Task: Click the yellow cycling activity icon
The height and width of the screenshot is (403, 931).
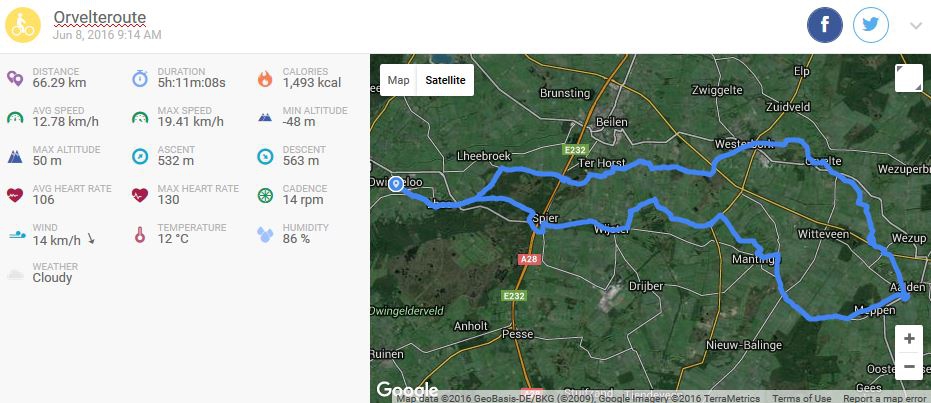Action: (x=24, y=25)
